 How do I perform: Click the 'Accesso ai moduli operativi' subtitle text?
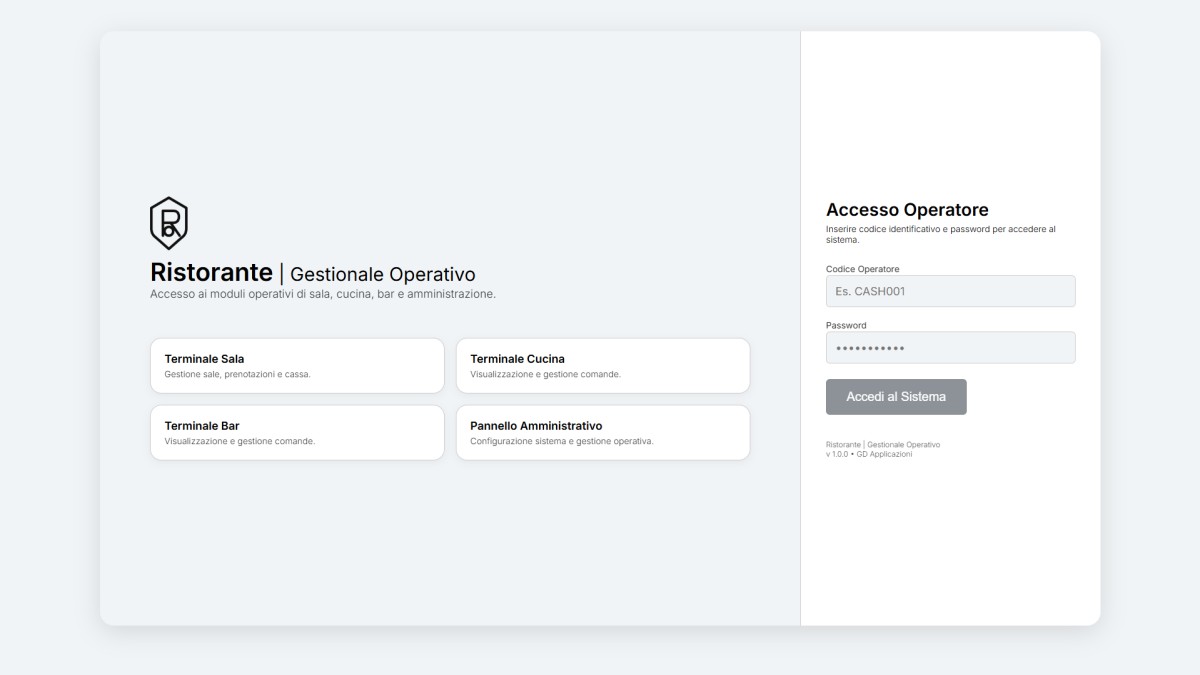click(x=323, y=294)
